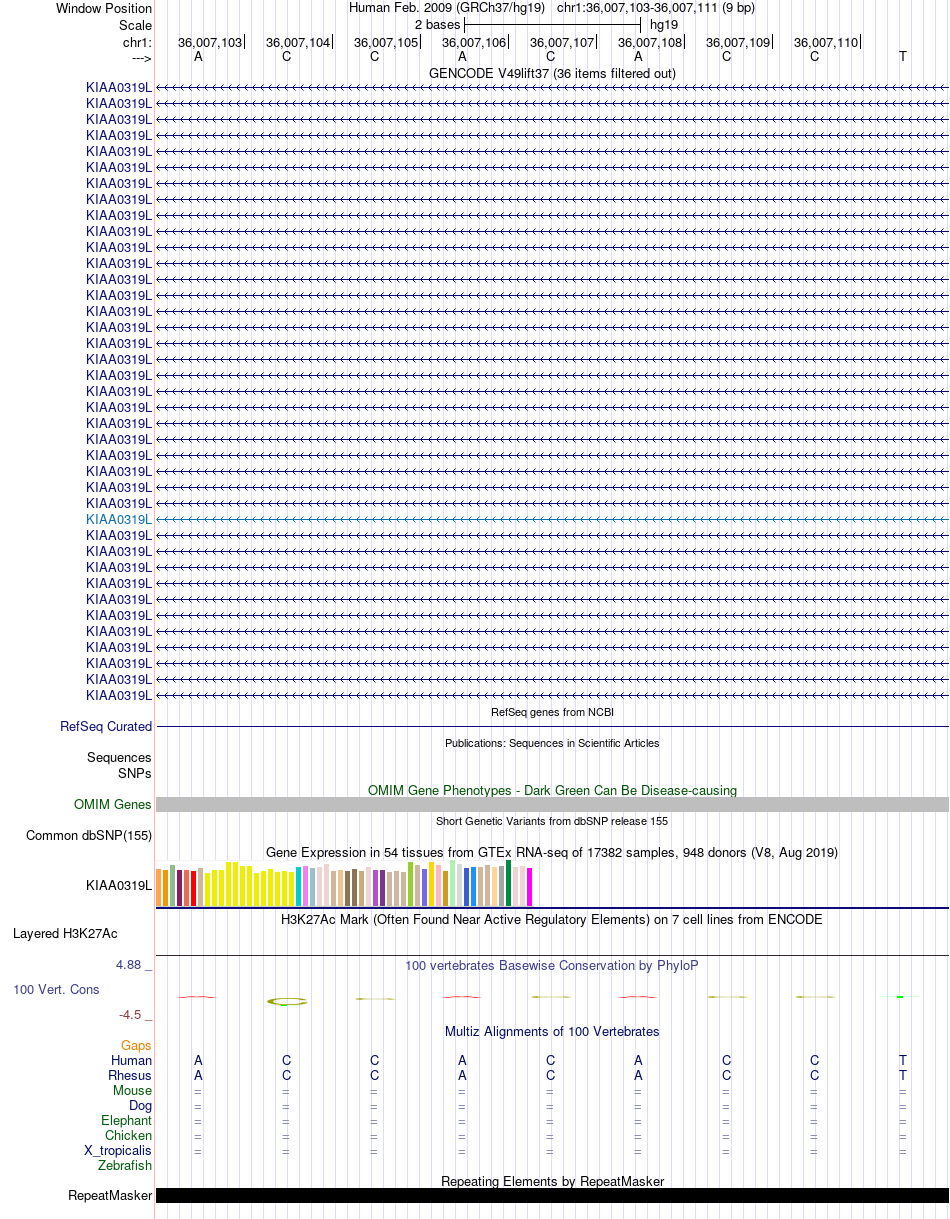This screenshot has width=950, height=1219.
Task: Open the RefSeq Curated track label
Action: pos(106,727)
